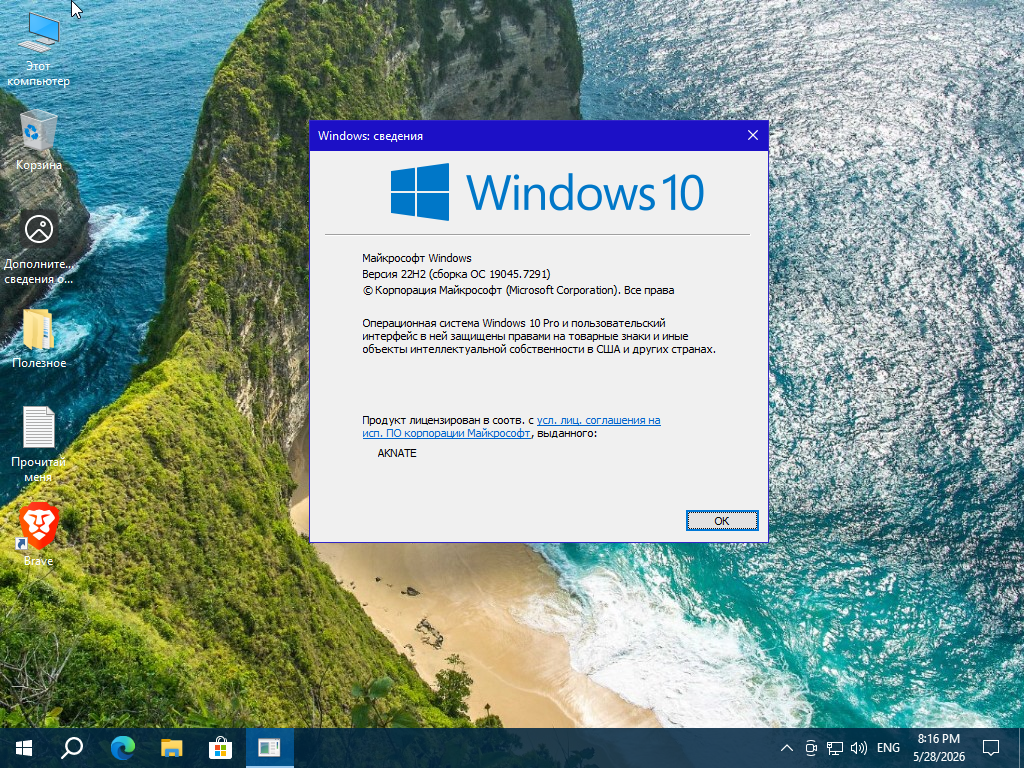This screenshot has height=768, width=1024.
Task: Select the 'Полезное' folder on desktop
Action: (39, 338)
